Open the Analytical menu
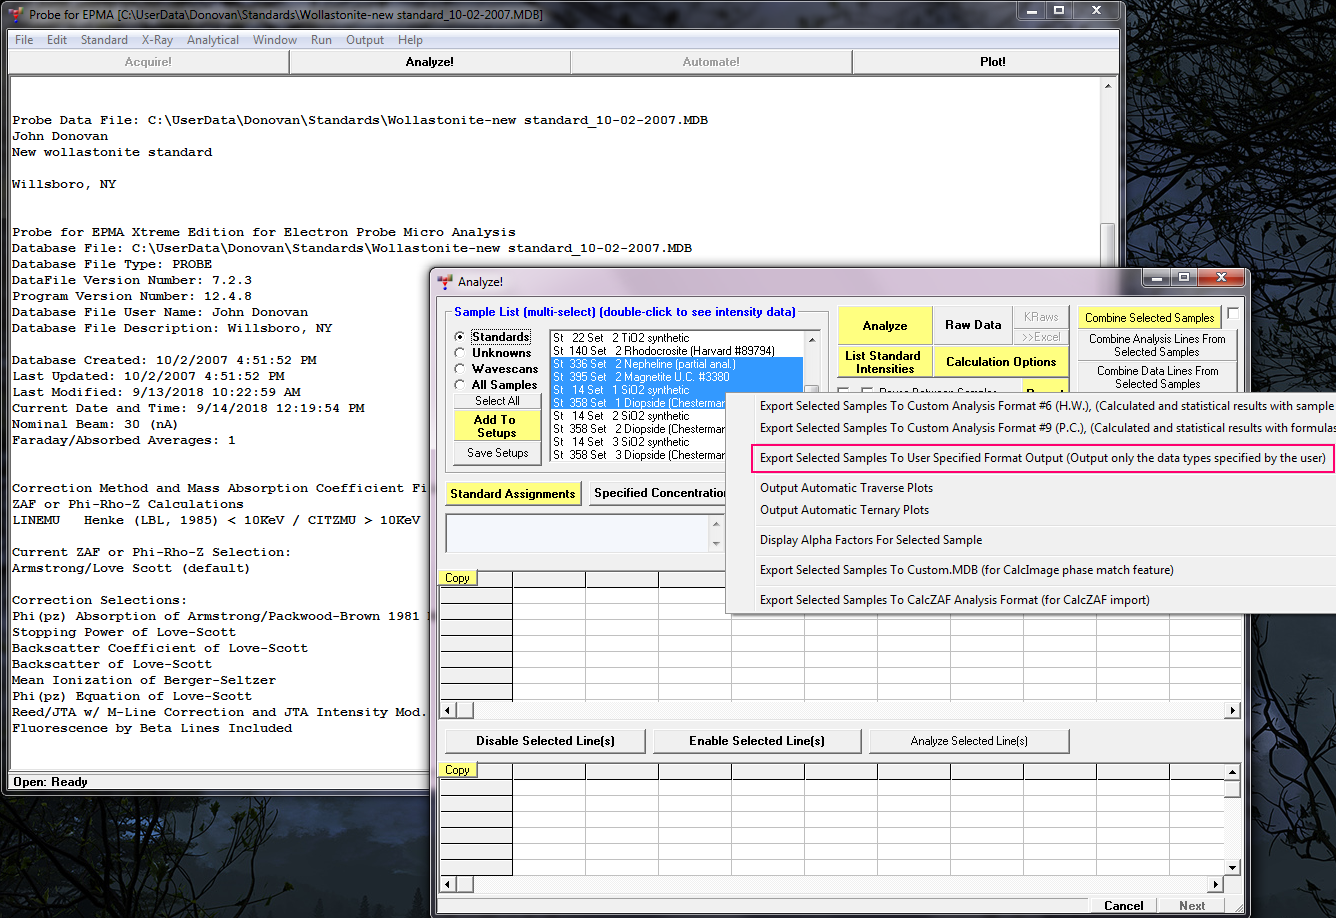Screen dimensions: 1336x918 click(x=212, y=40)
